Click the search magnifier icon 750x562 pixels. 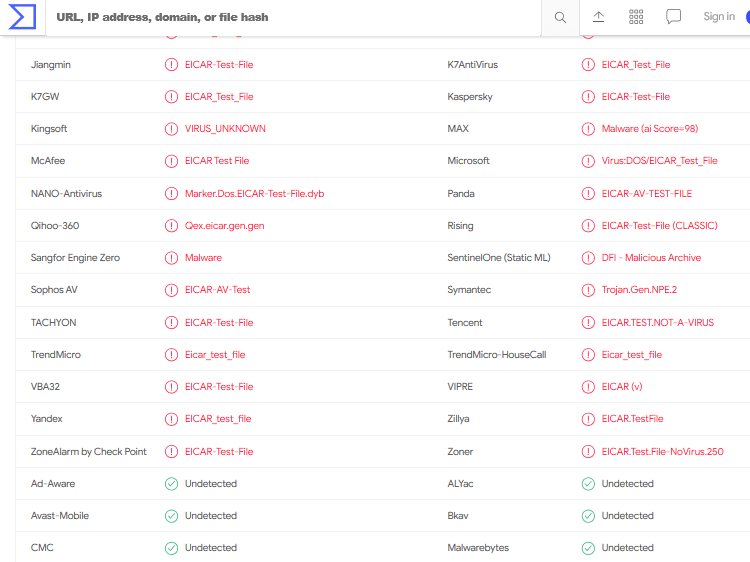pyautogui.click(x=560, y=17)
